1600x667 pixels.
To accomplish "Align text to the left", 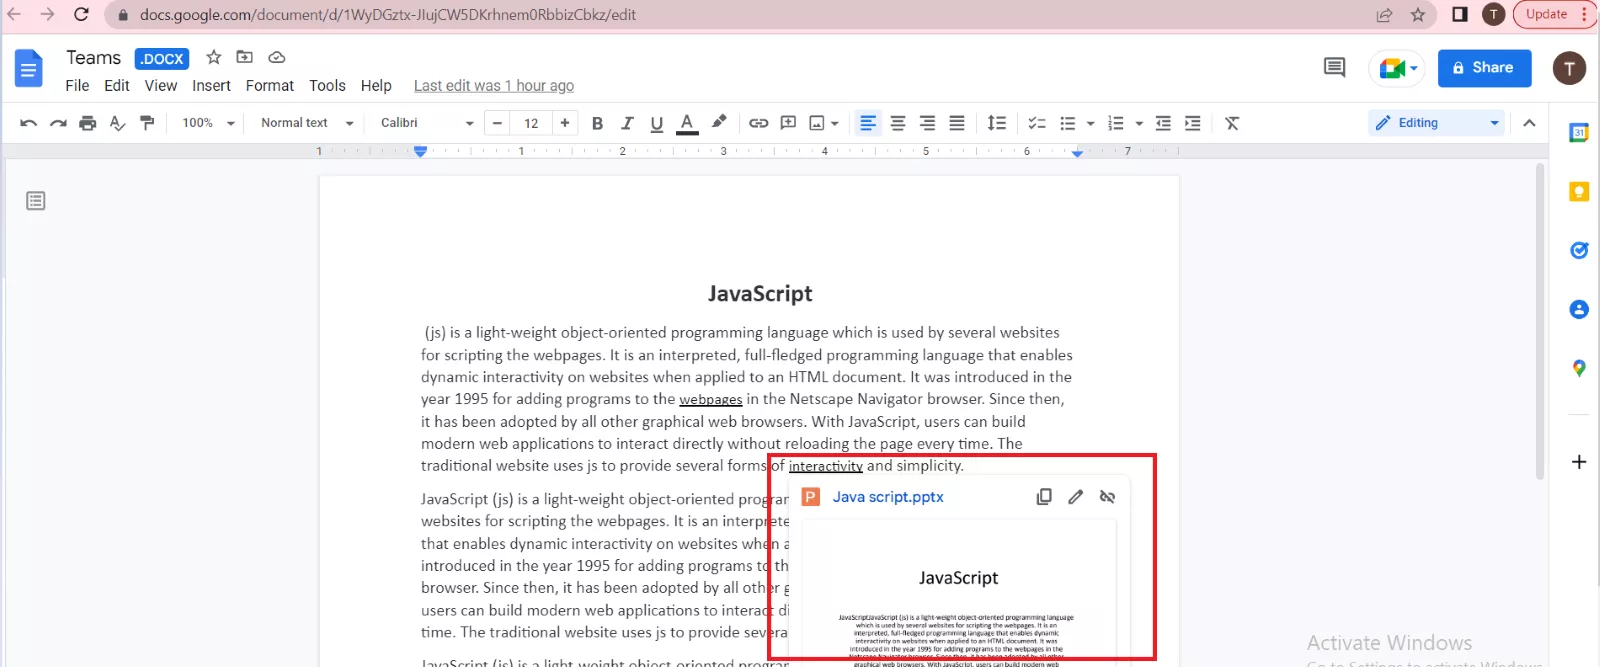I will [868, 123].
